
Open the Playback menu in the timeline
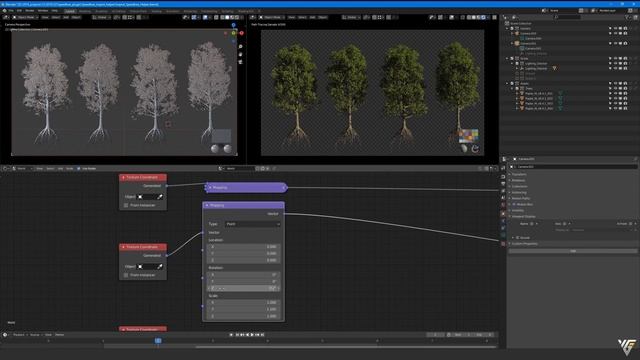coord(19,335)
